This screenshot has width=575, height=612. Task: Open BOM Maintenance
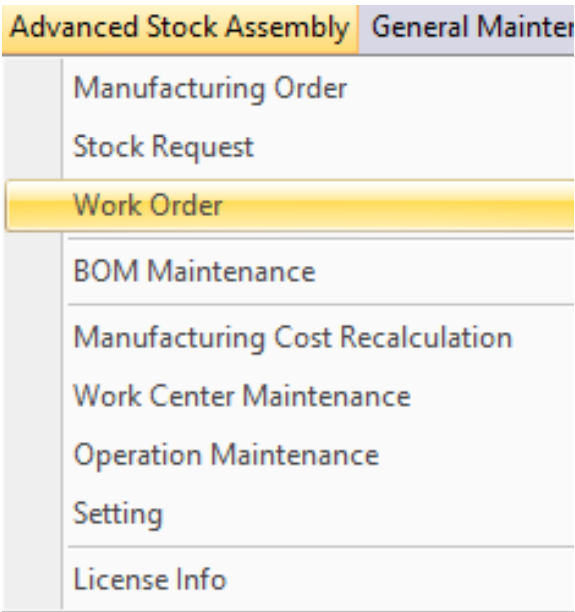pos(290,271)
